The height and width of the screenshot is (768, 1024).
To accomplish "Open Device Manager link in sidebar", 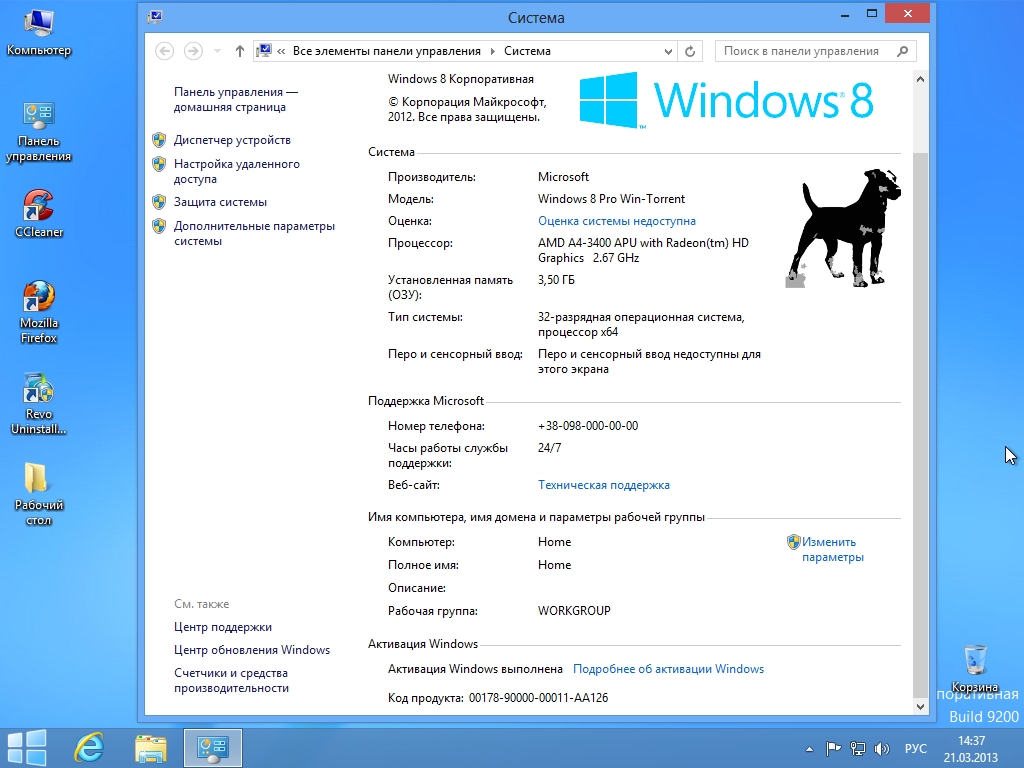I will [x=232, y=140].
